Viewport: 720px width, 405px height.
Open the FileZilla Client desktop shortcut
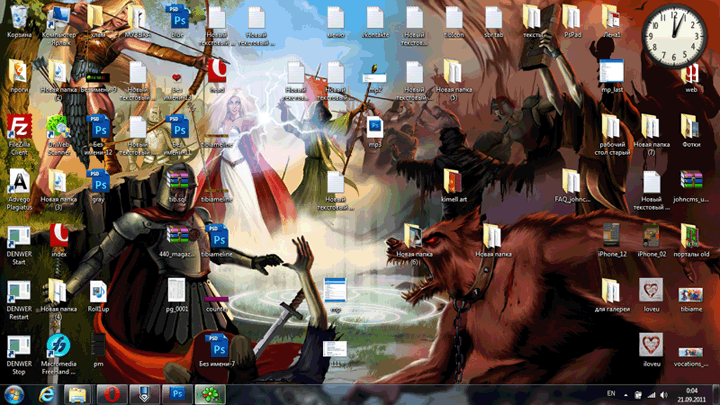pyautogui.click(x=18, y=127)
